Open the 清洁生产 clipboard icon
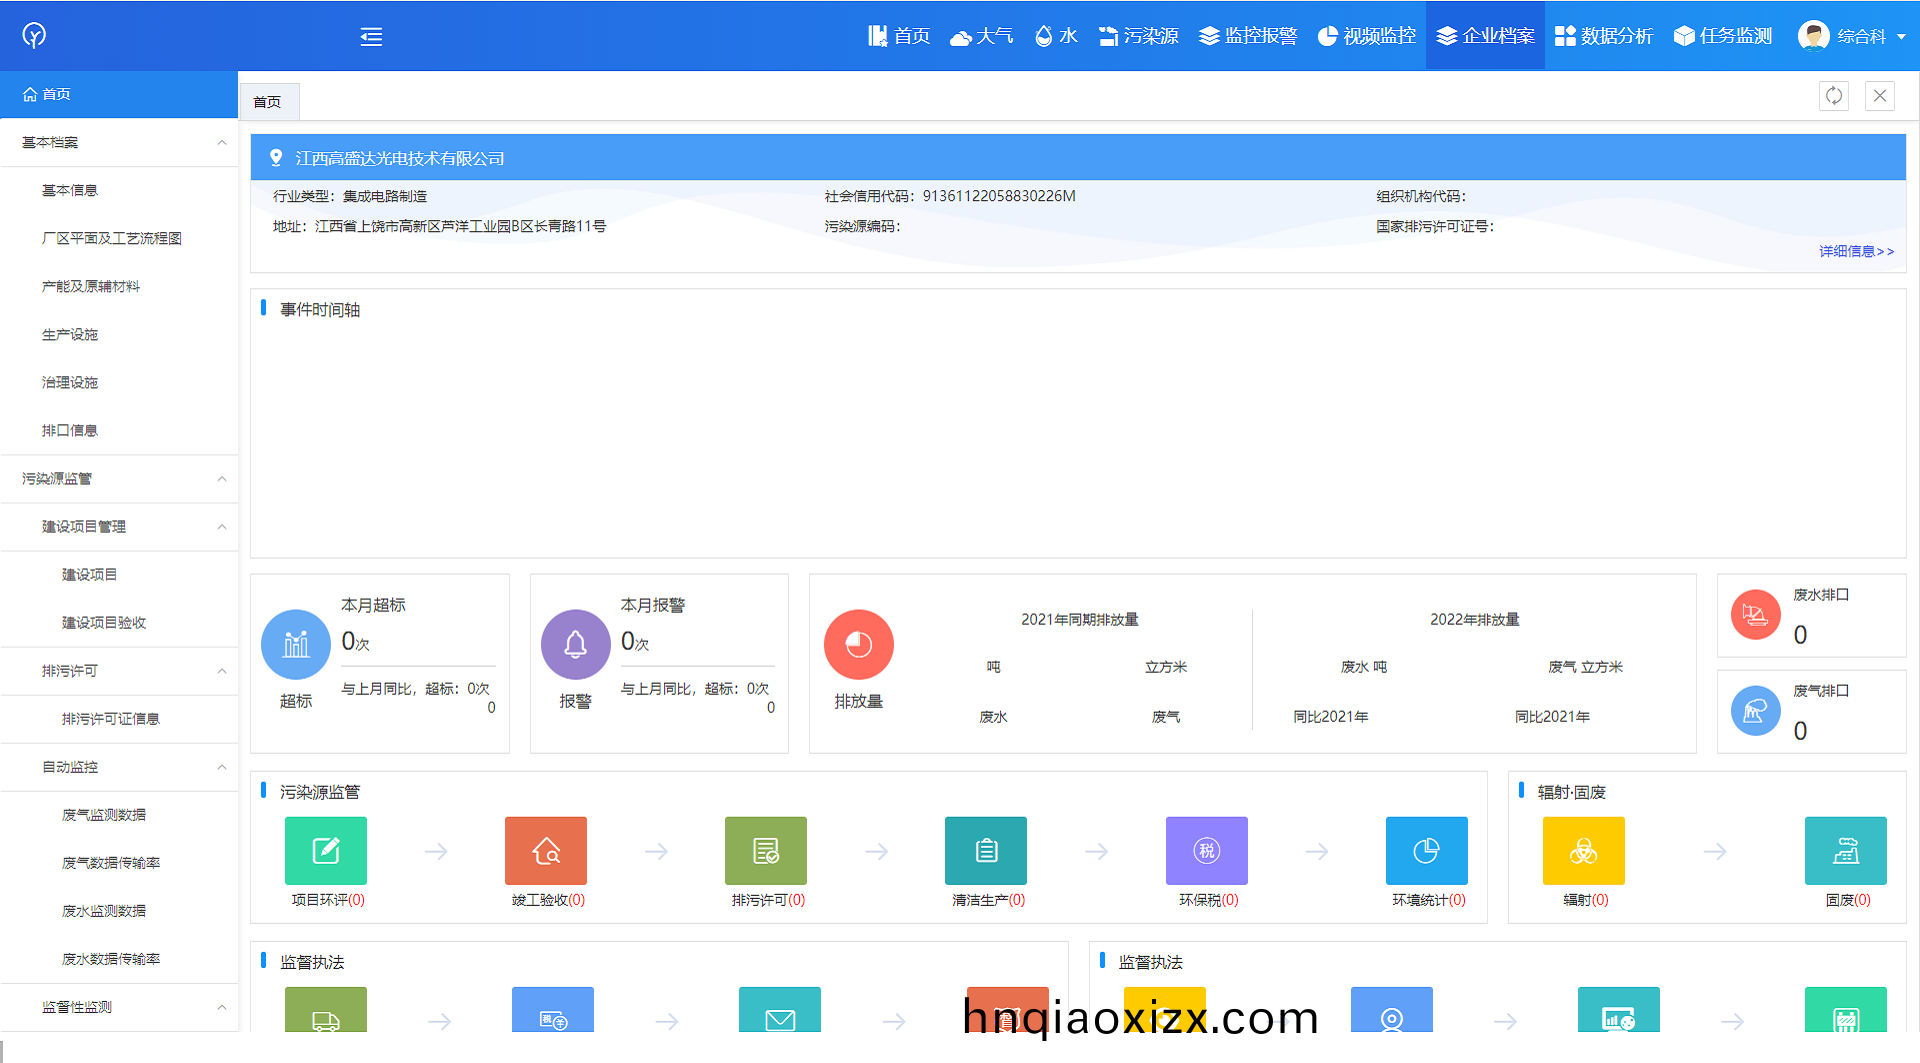 tap(985, 851)
